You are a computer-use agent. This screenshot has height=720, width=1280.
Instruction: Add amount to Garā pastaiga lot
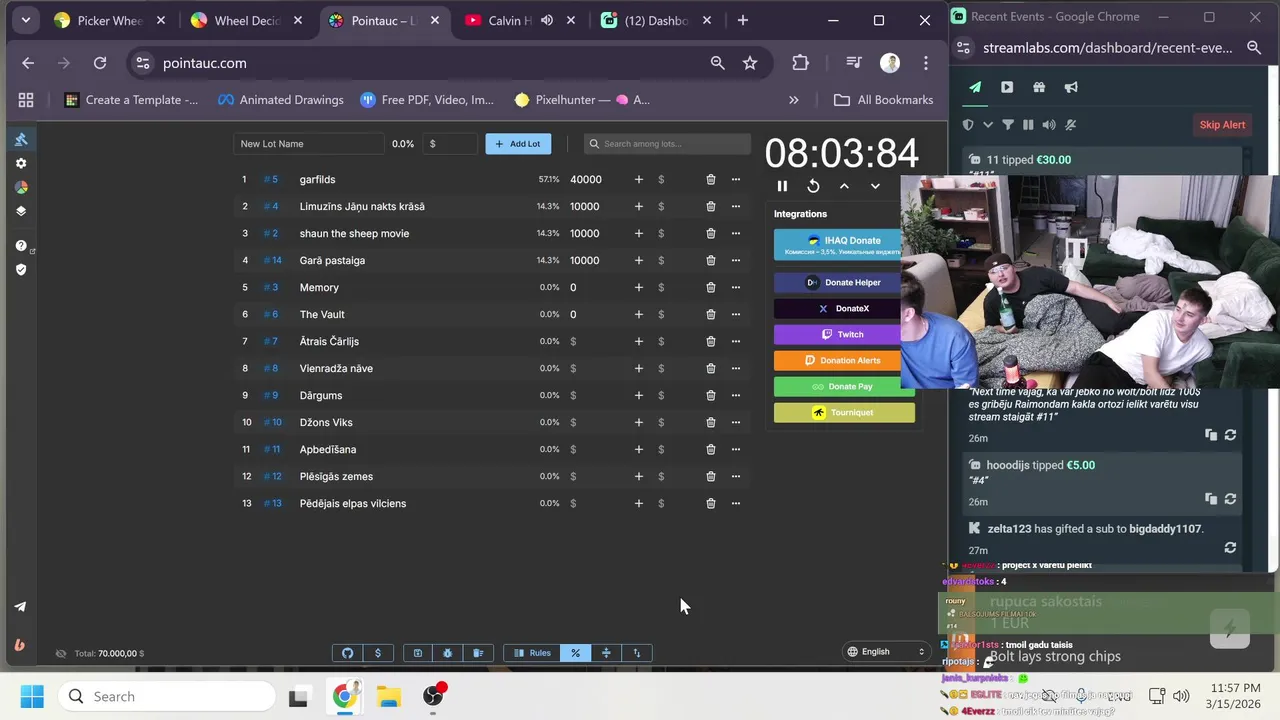(639, 260)
